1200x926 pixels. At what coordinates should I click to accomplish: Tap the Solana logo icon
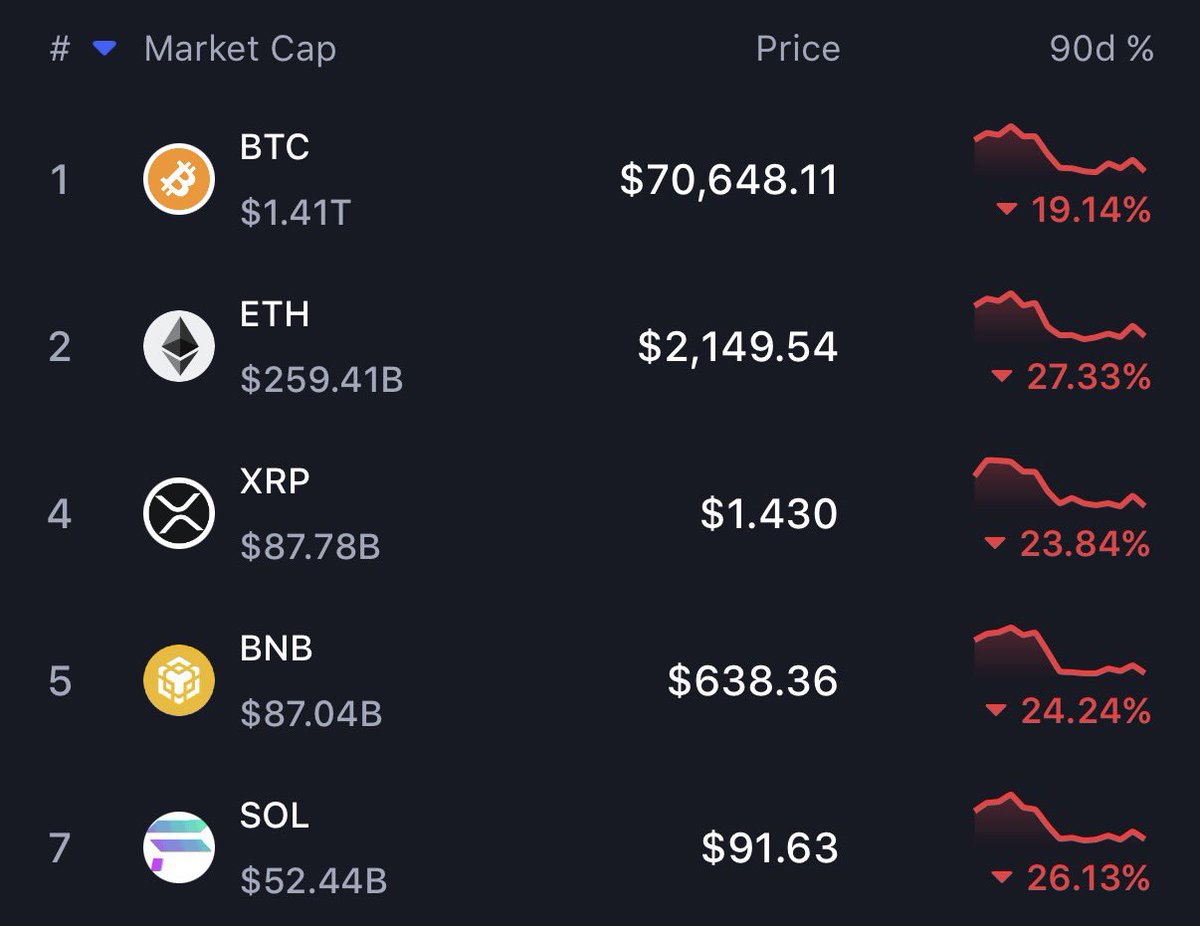click(x=179, y=847)
